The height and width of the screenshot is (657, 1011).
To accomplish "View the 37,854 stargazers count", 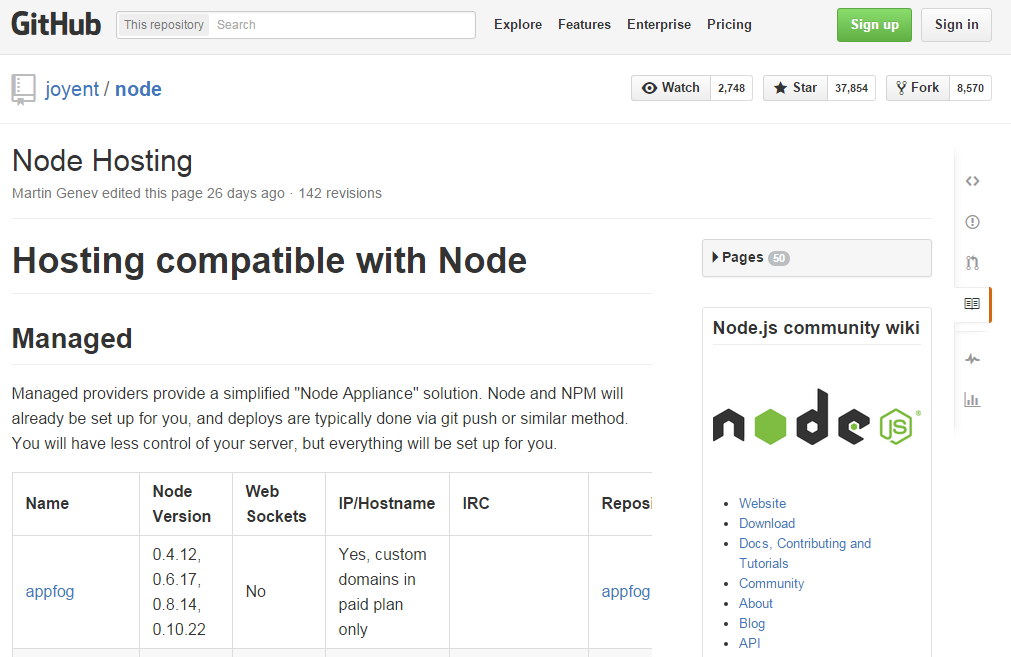I will point(851,88).
